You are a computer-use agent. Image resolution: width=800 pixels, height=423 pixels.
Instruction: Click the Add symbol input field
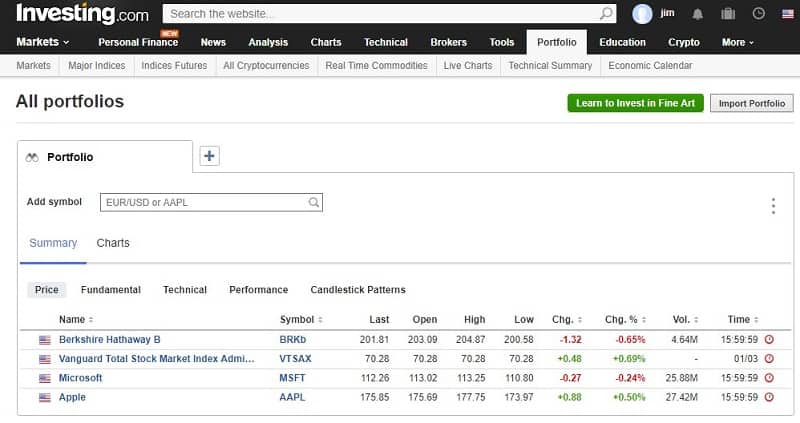(205, 202)
